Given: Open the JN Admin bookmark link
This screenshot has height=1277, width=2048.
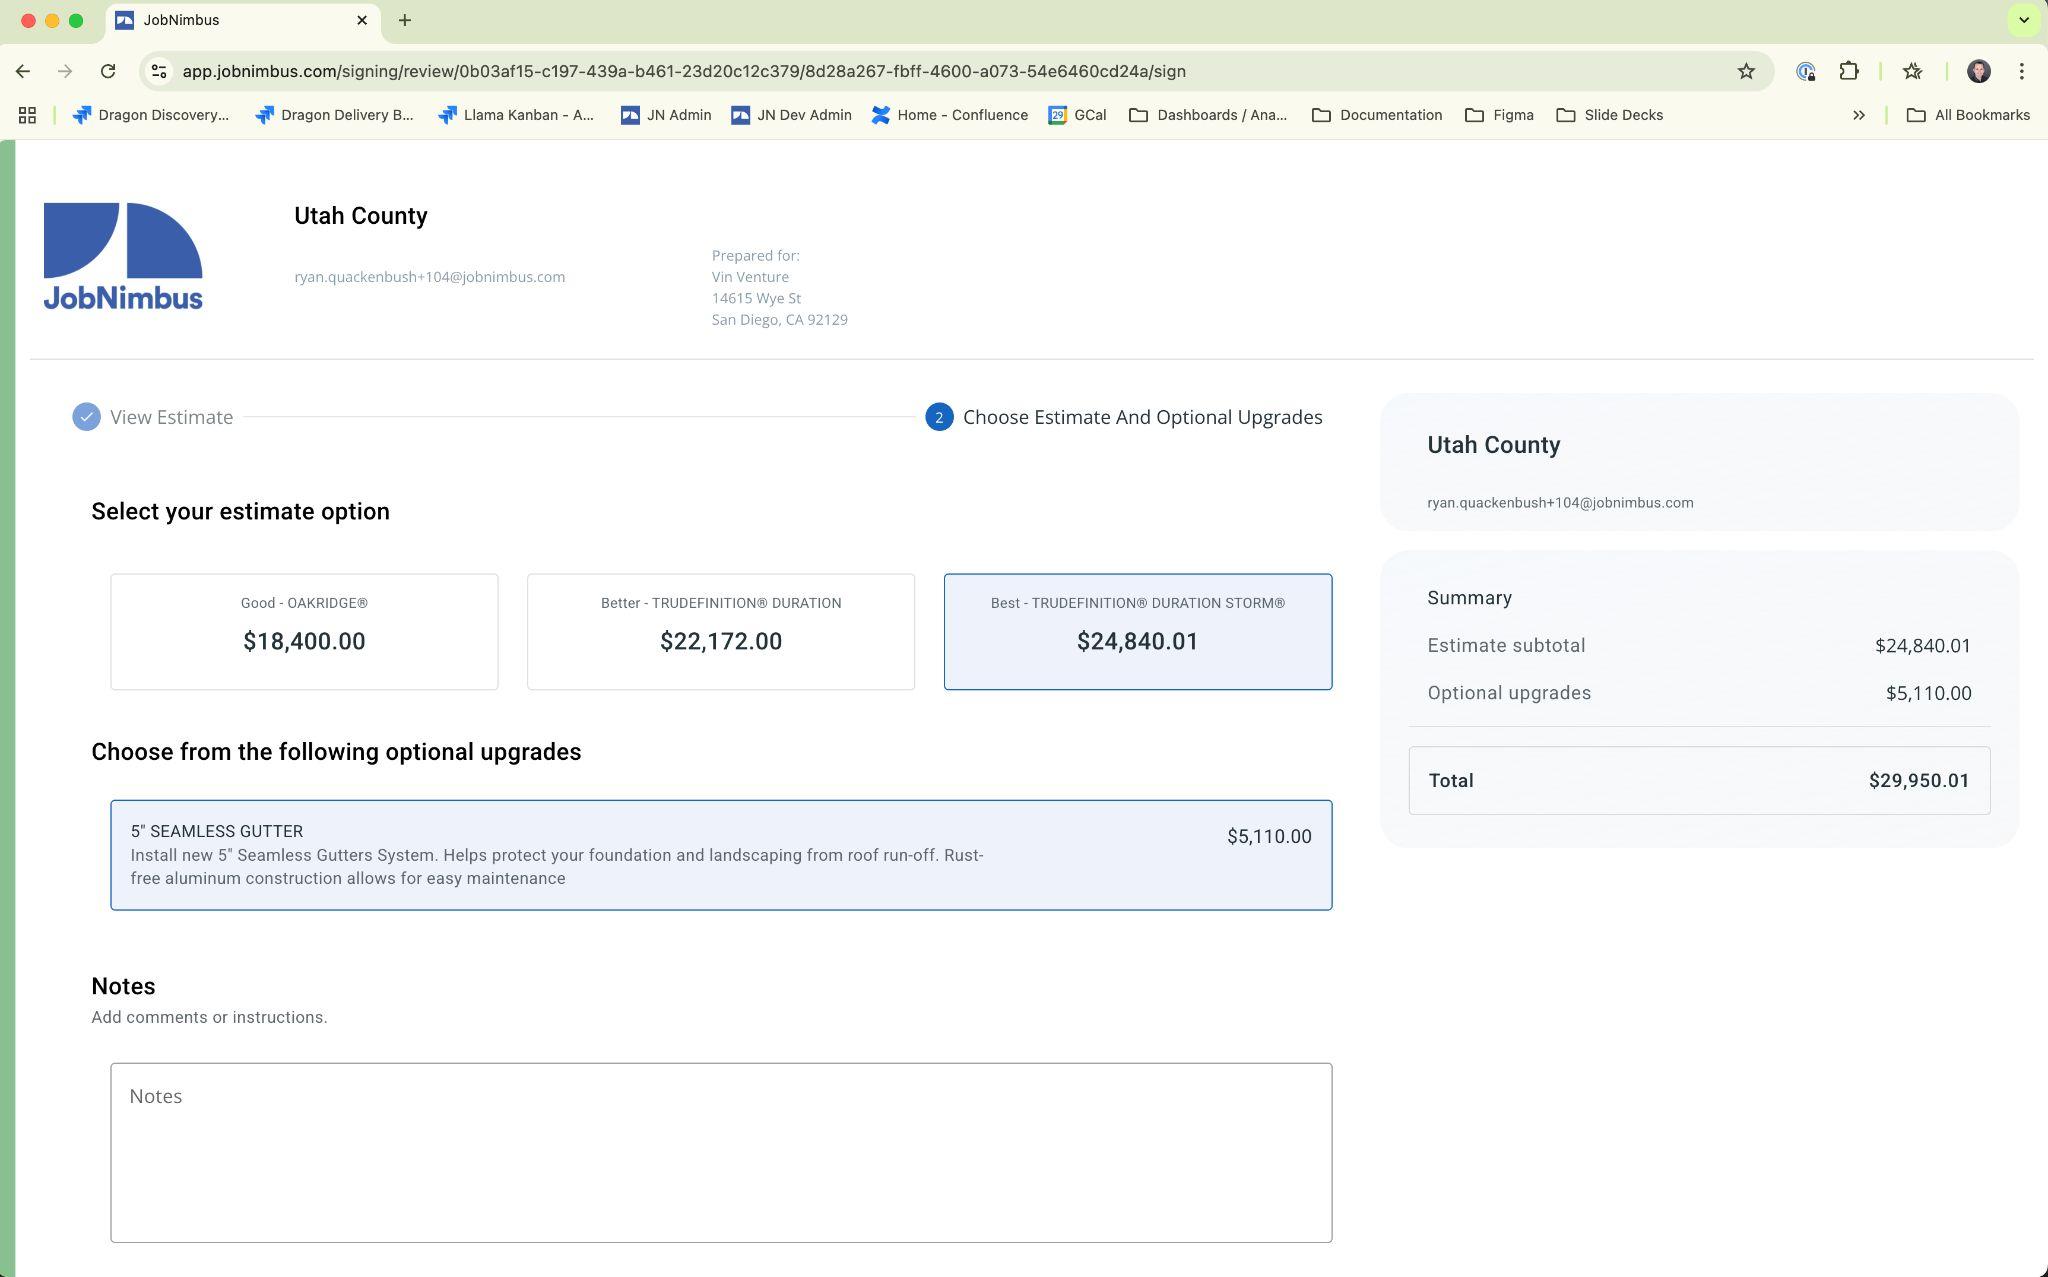Looking at the screenshot, I should pos(666,115).
